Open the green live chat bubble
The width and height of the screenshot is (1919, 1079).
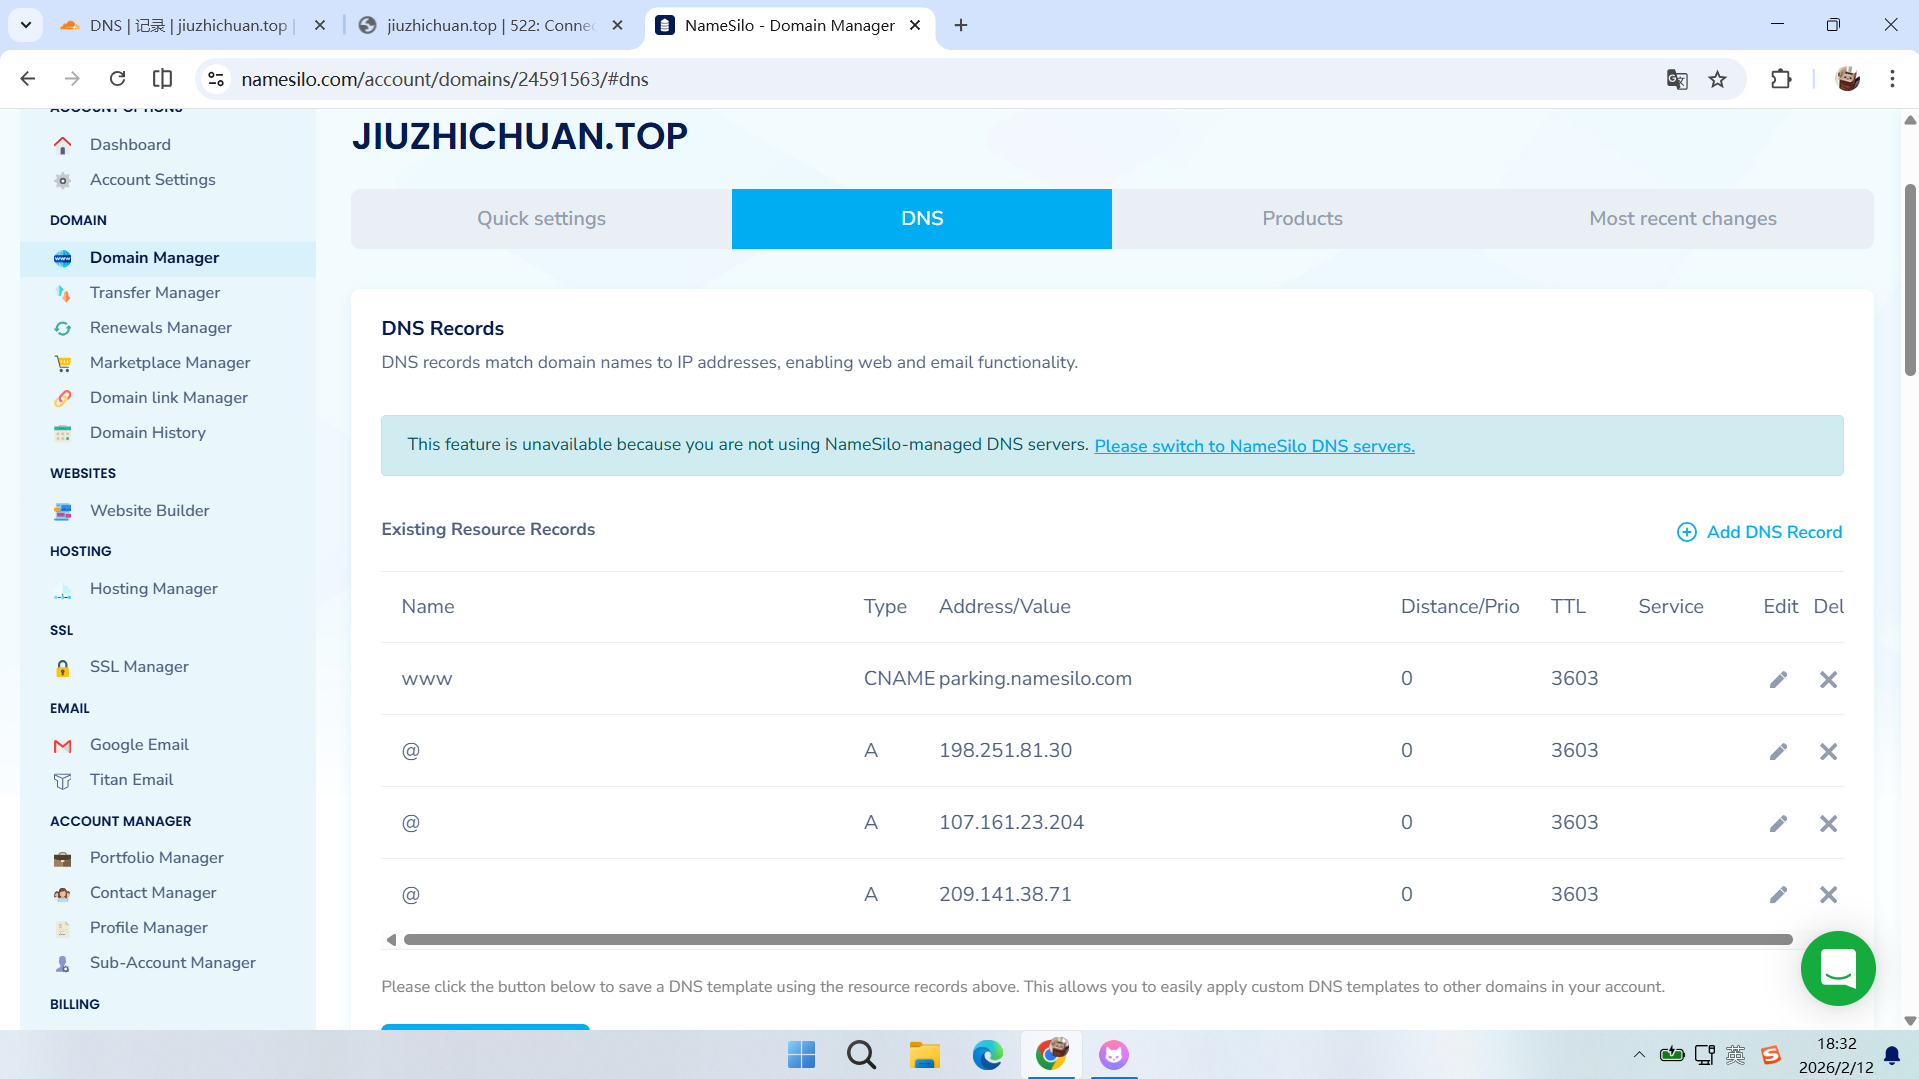tap(1837, 968)
